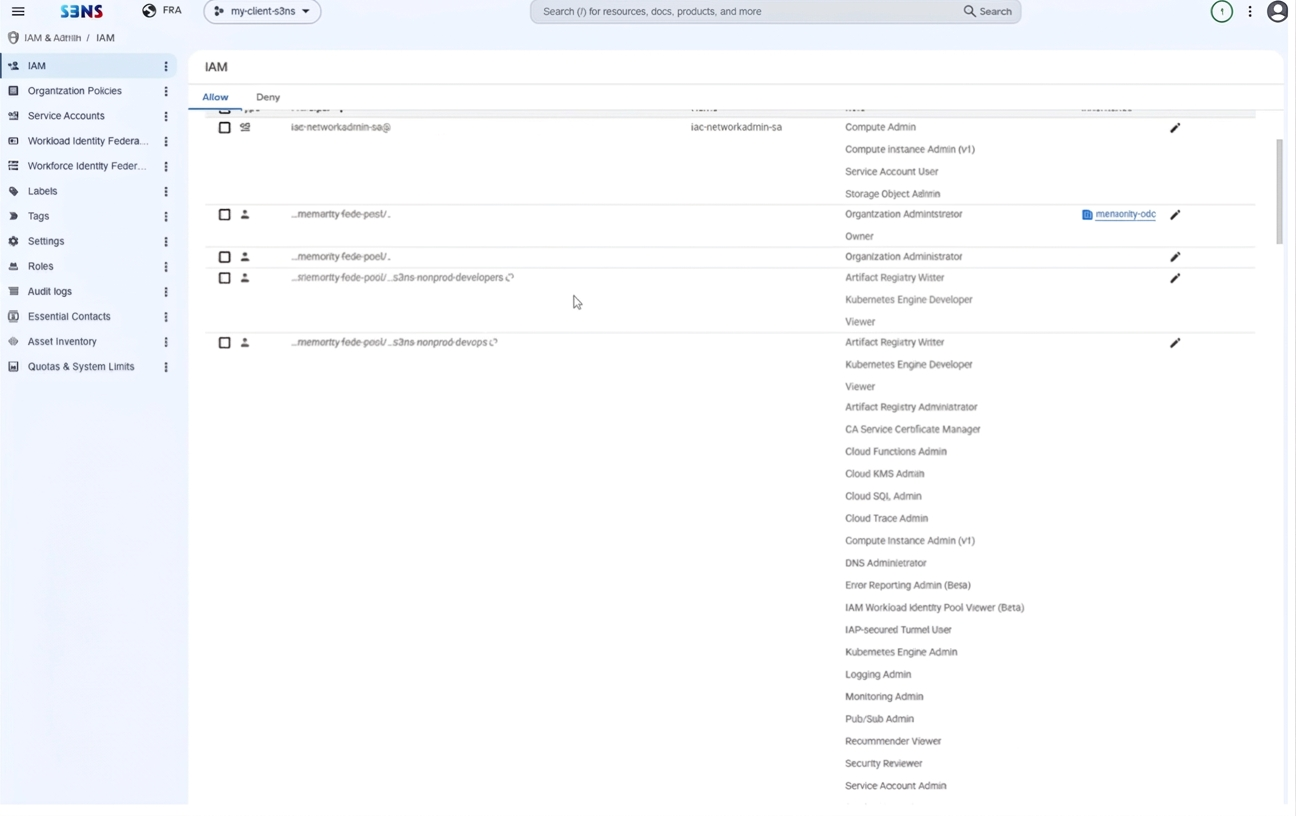Open Essential Contacts kebab menu
This screenshot has height=816, width=1296.
(166, 316)
